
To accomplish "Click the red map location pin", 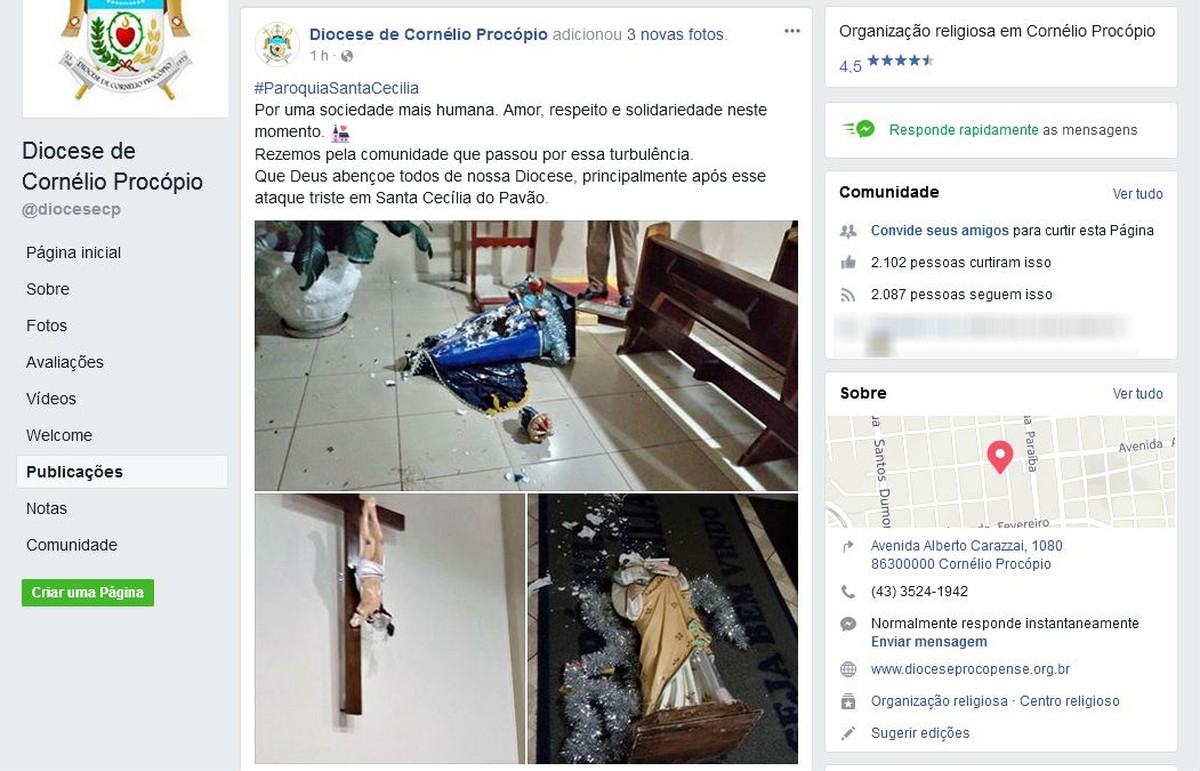I will 999,457.
